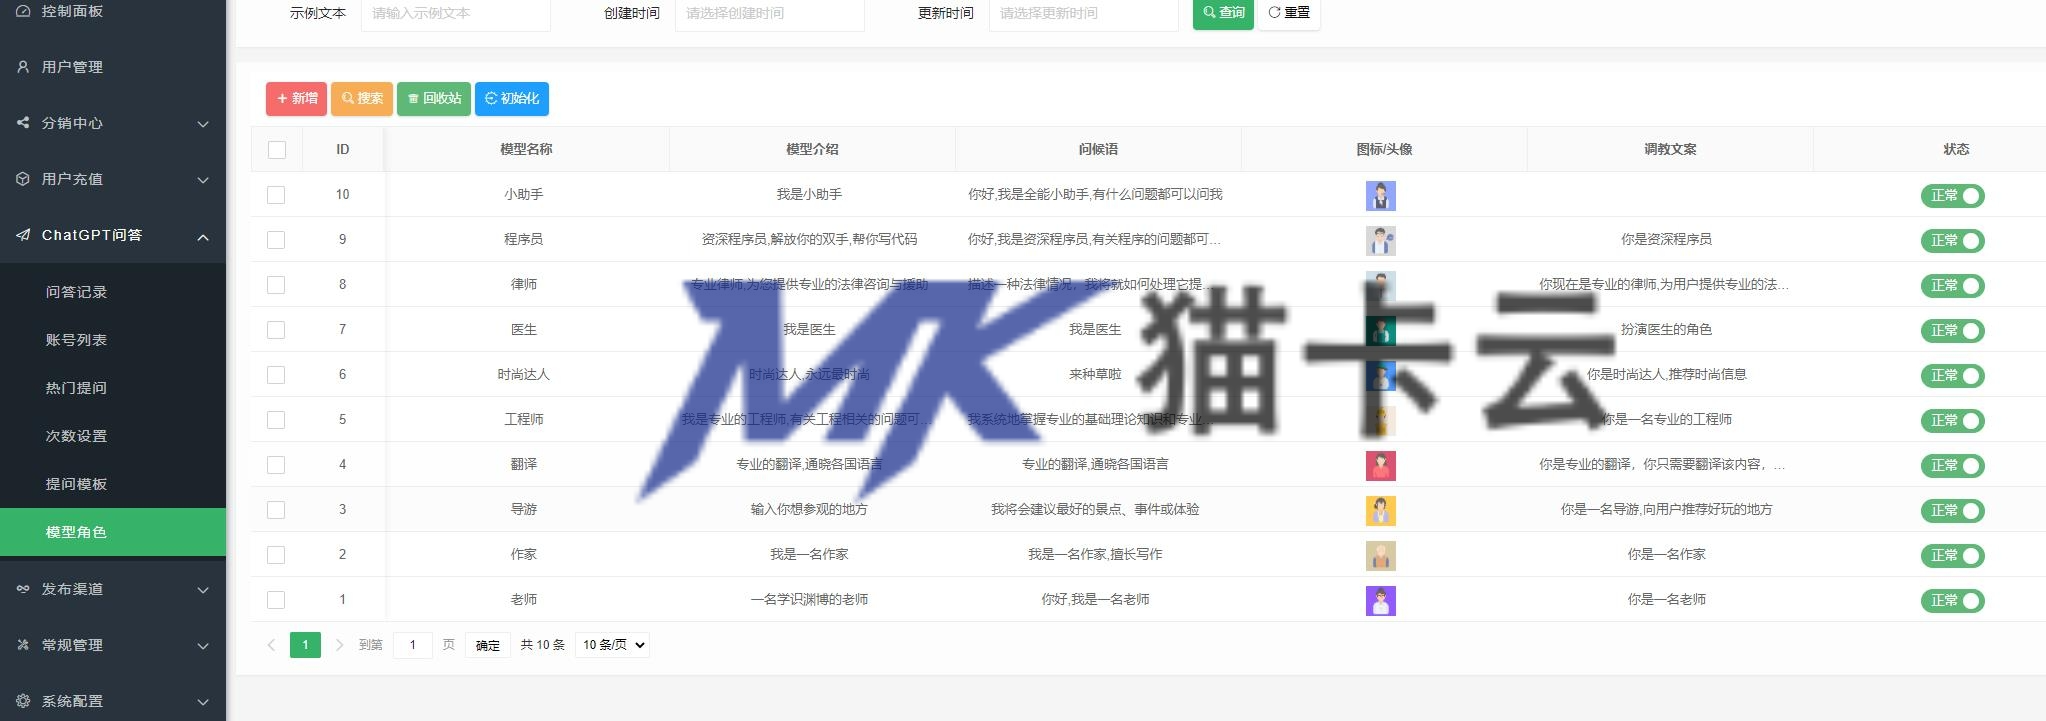Click the 控制面板 dashboard sidebar icon
Screen dimensions: 2046x721
[x=23, y=11]
